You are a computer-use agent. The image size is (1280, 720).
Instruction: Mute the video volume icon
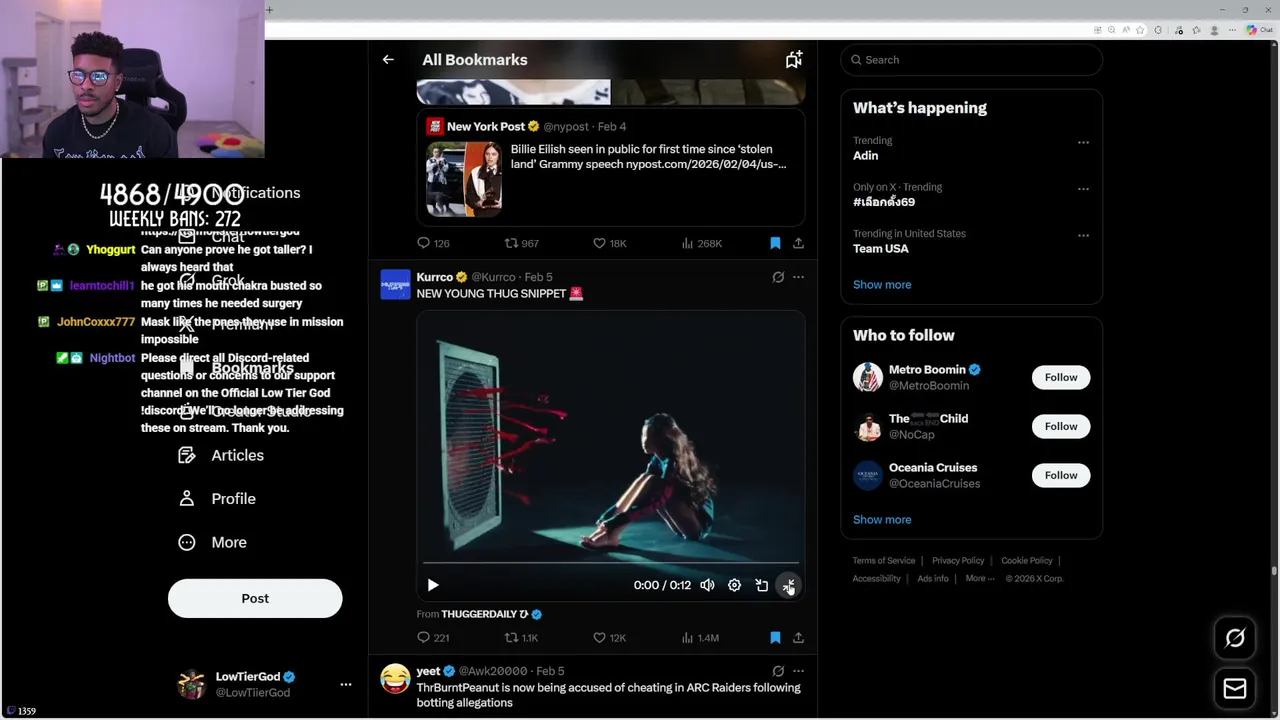click(707, 585)
